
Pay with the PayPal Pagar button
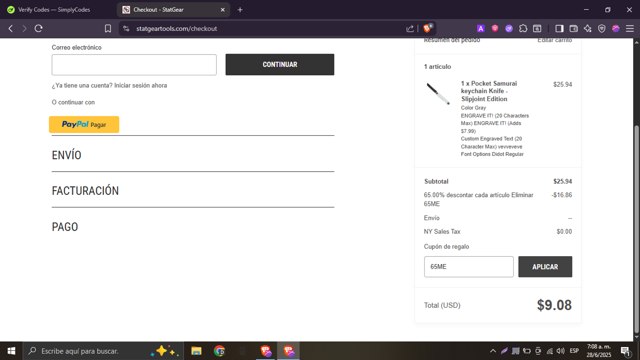click(84, 124)
